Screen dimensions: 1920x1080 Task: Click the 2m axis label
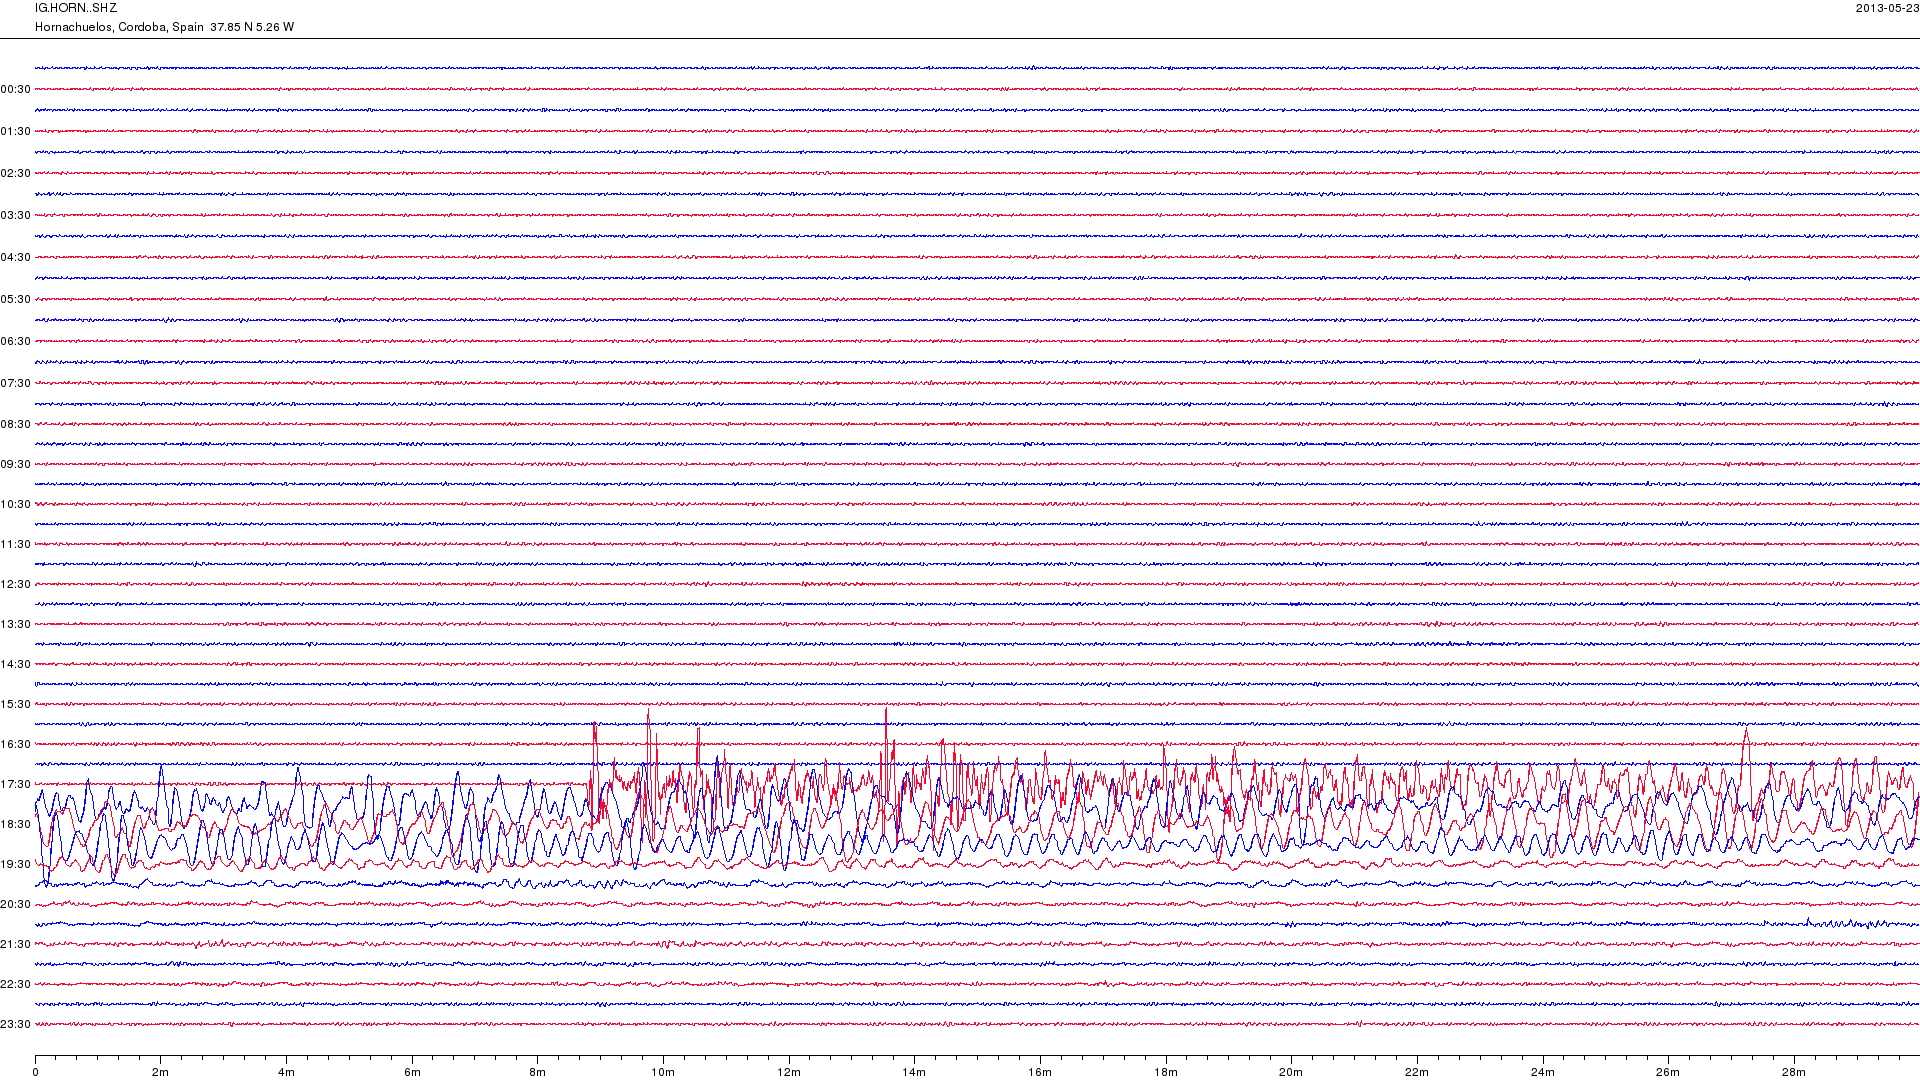[160, 1072]
